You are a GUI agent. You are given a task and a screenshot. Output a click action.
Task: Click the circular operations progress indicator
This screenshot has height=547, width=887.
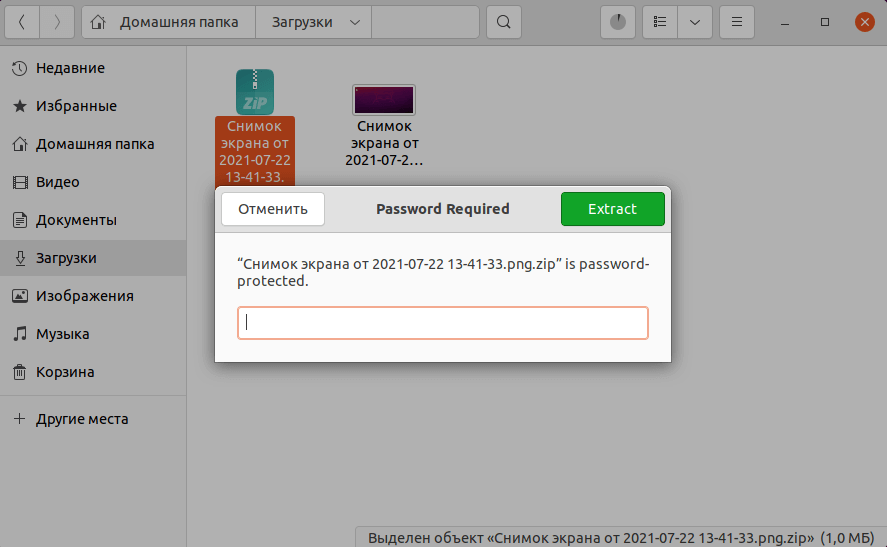pyautogui.click(x=617, y=22)
